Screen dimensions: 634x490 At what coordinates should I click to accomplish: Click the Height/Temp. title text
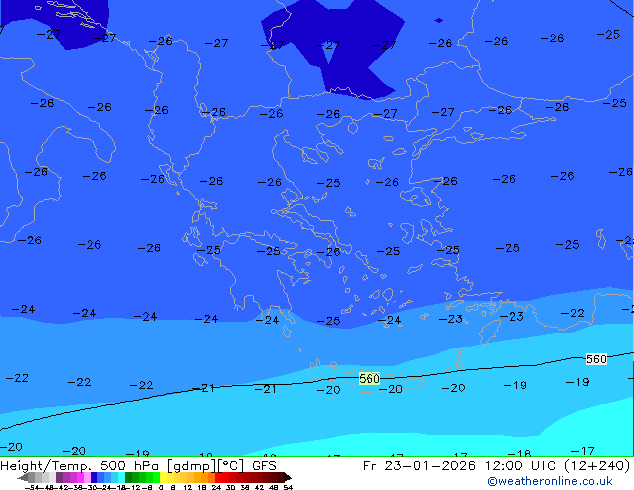48,466
